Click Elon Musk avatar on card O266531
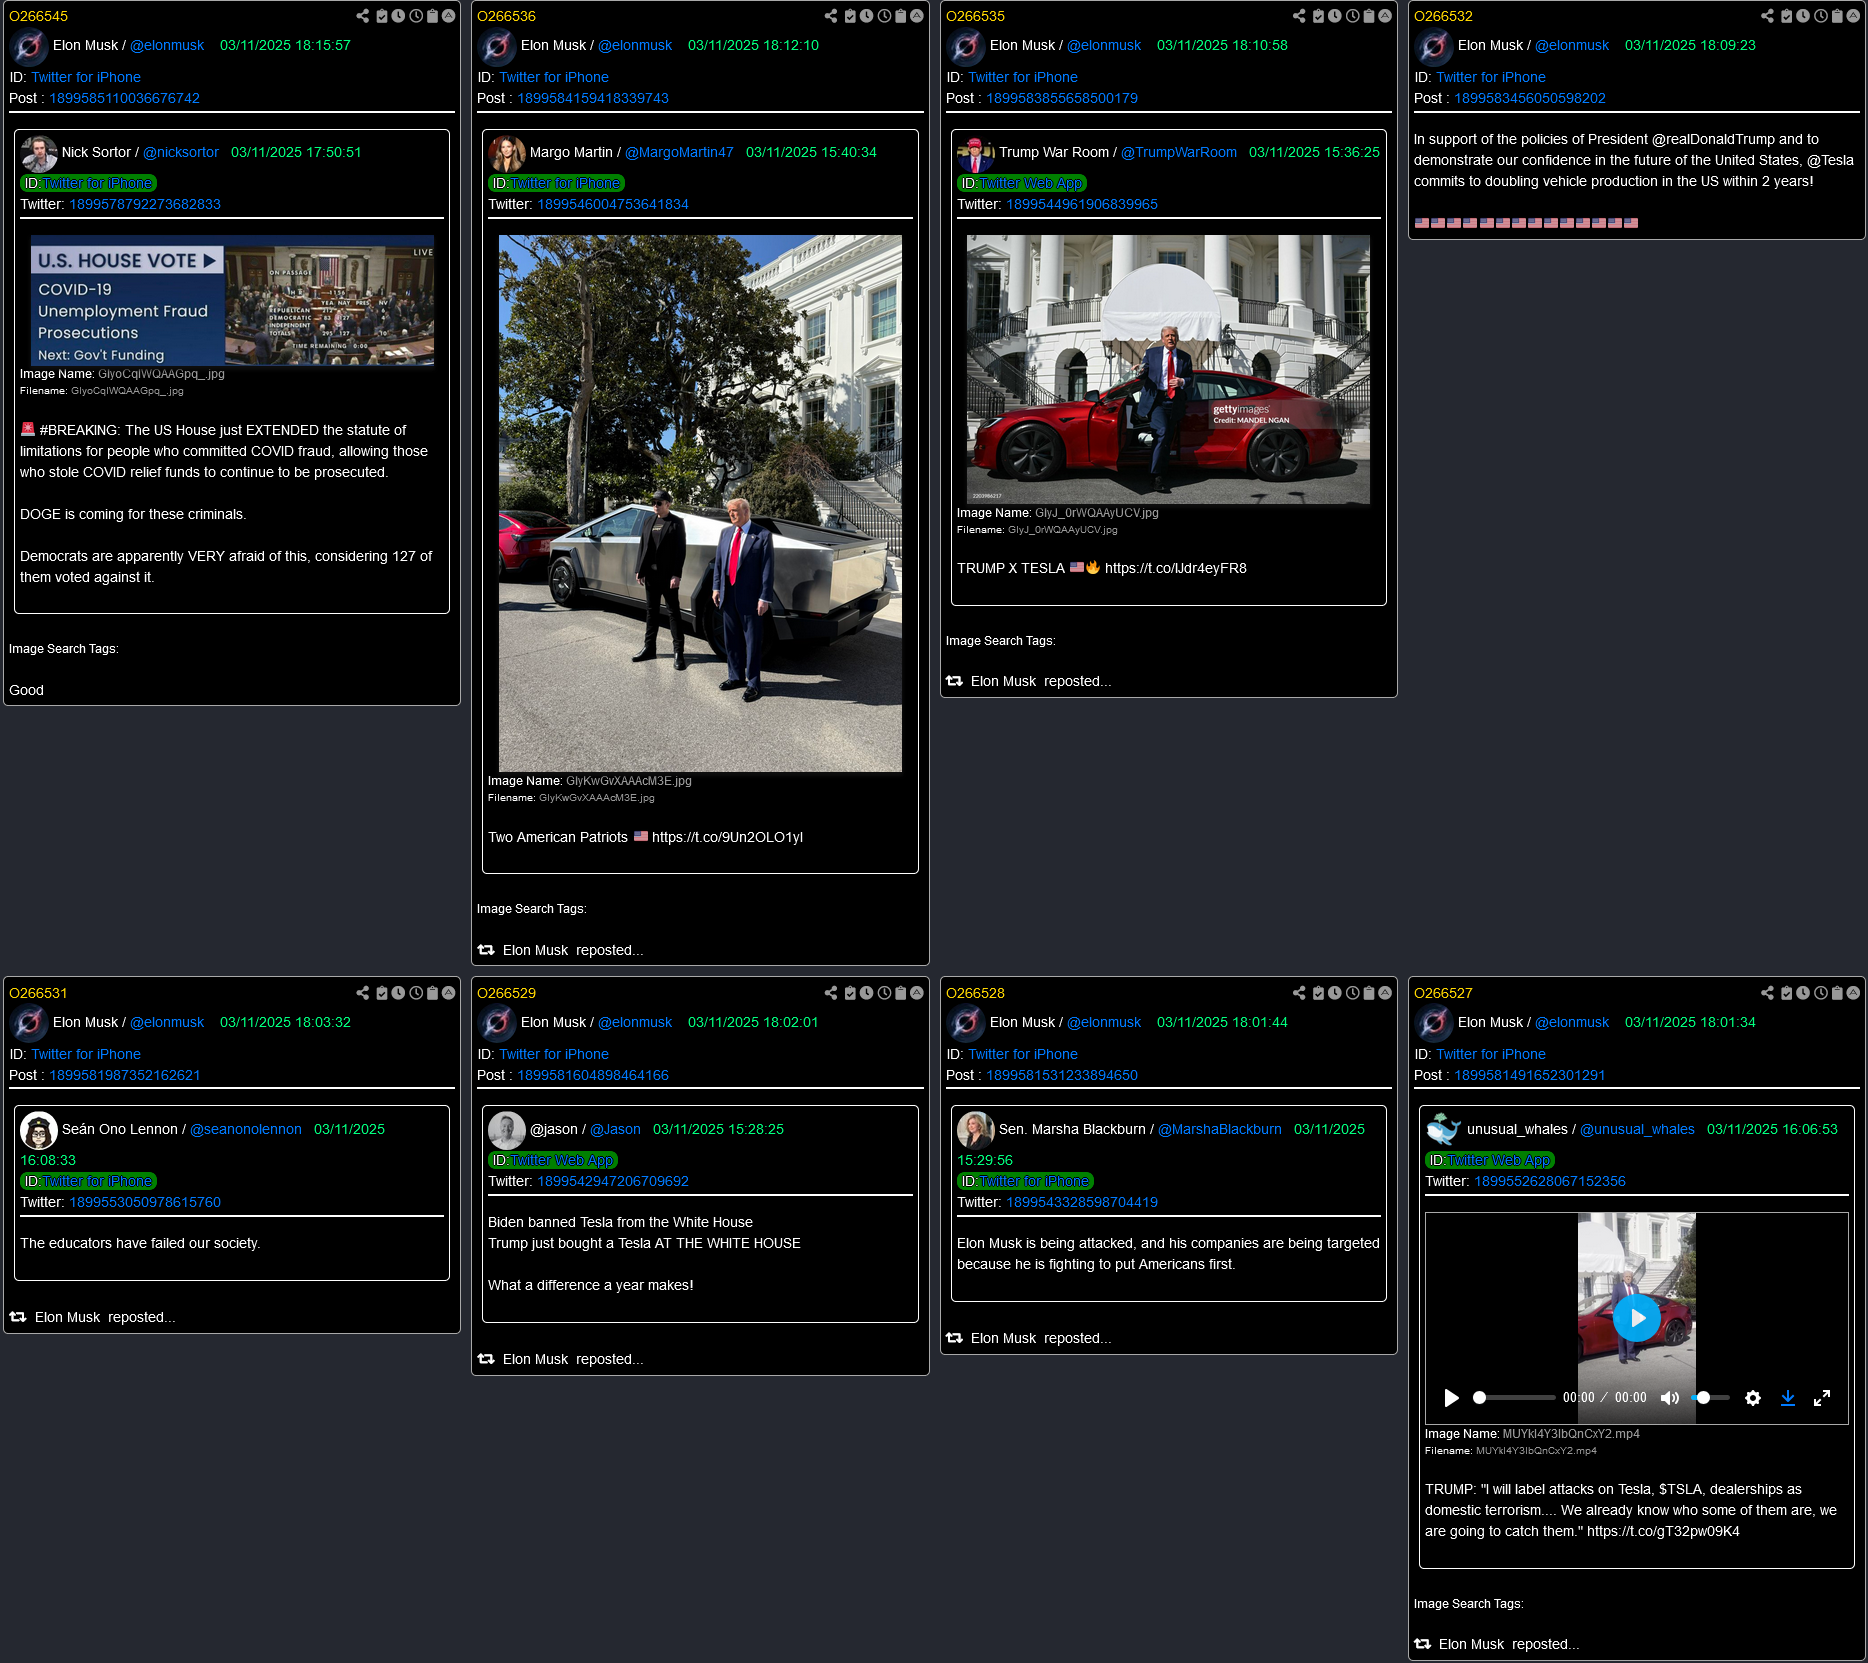 [x=29, y=1022]
